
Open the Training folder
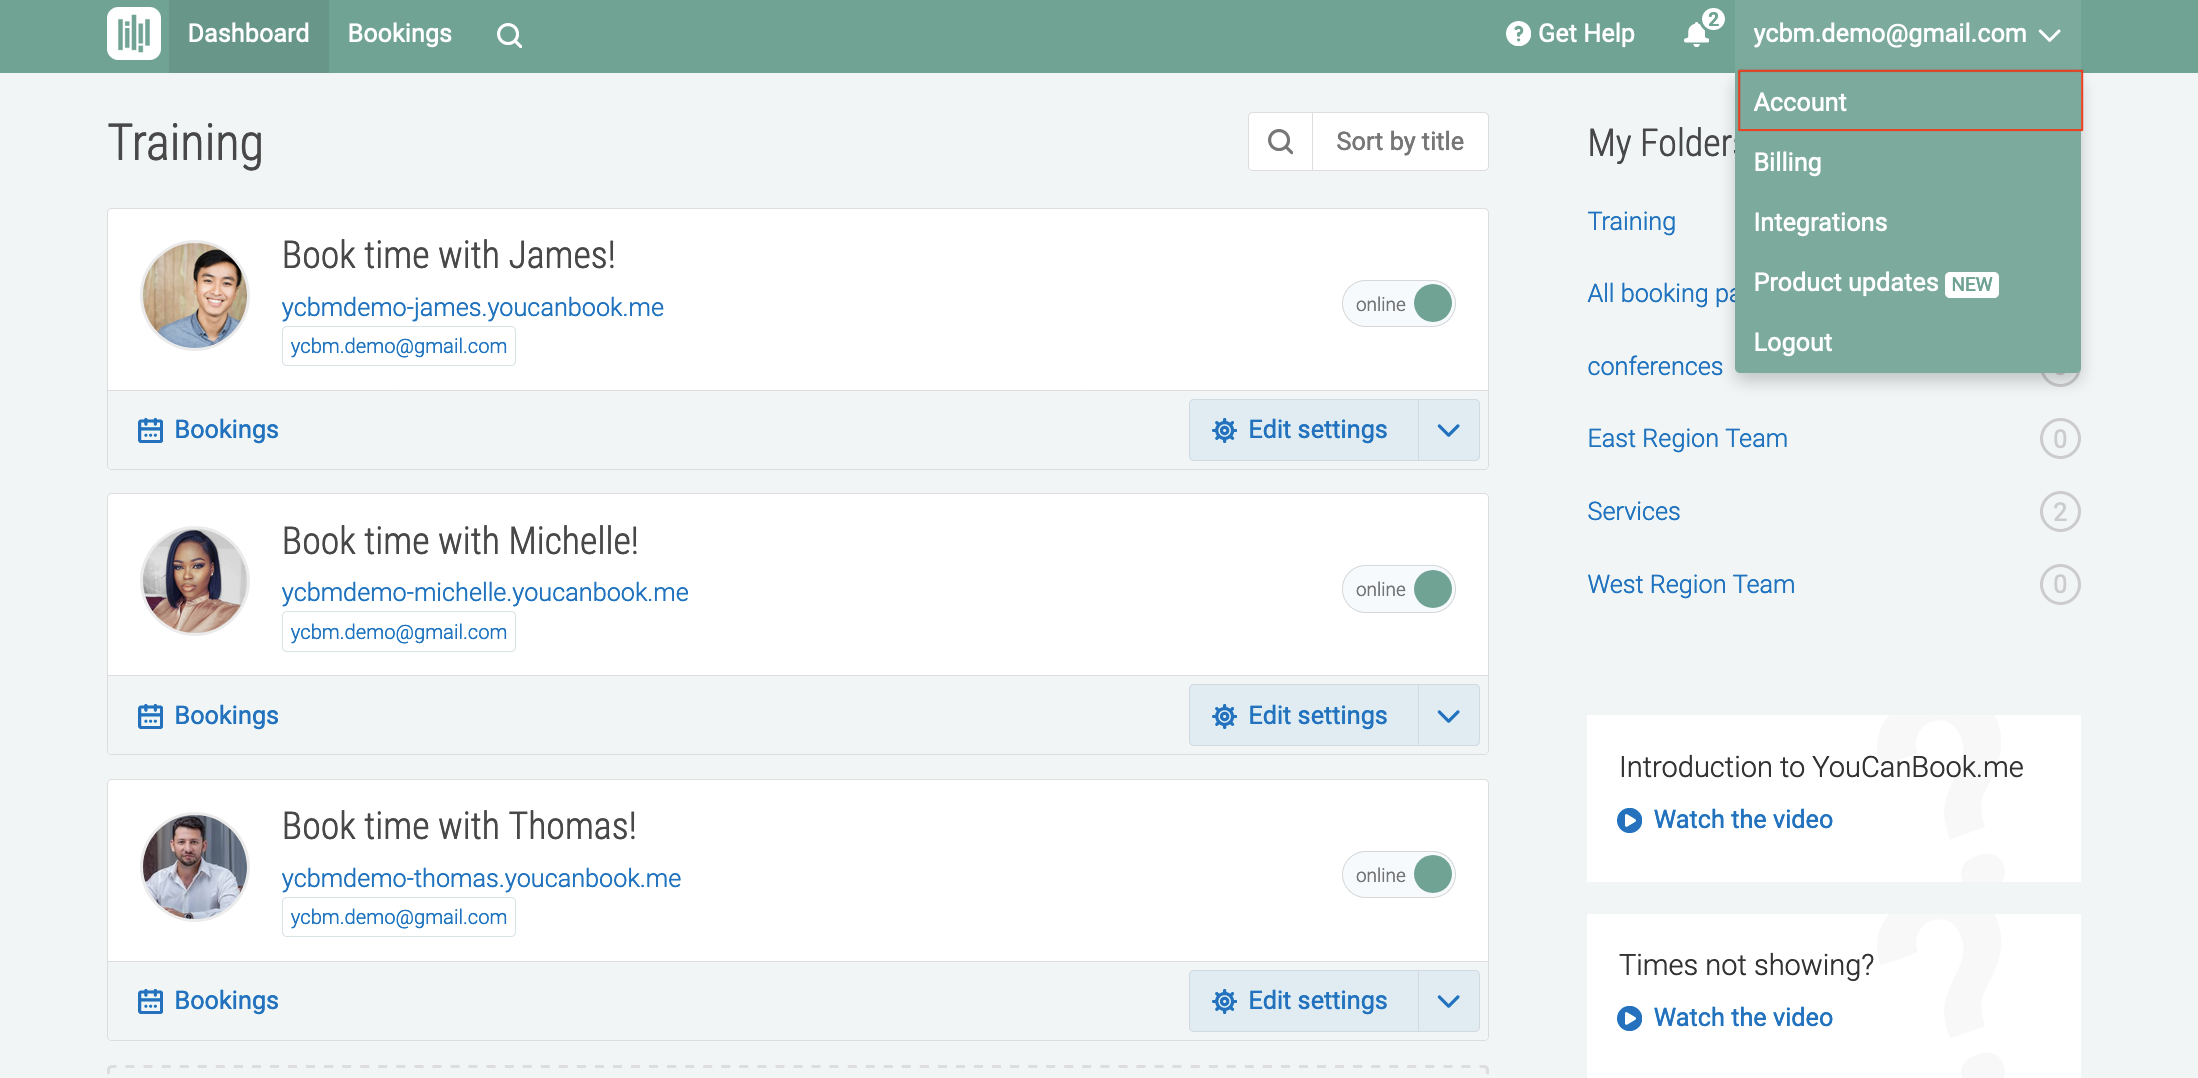tap(1631, 221)
